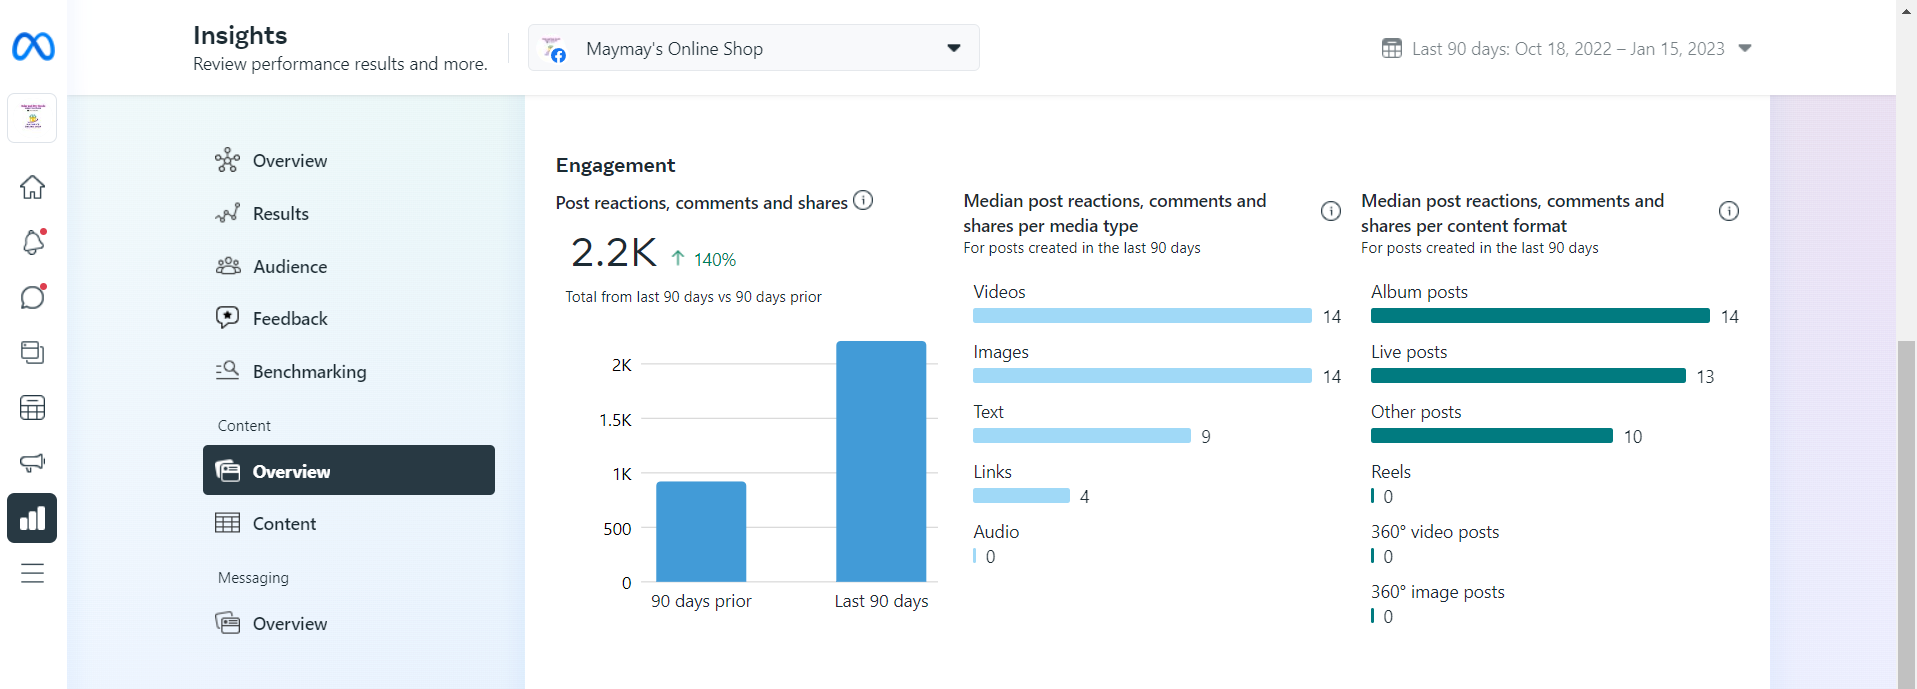
Task: Go to the Benchmarking section
Action: [309, 372]
